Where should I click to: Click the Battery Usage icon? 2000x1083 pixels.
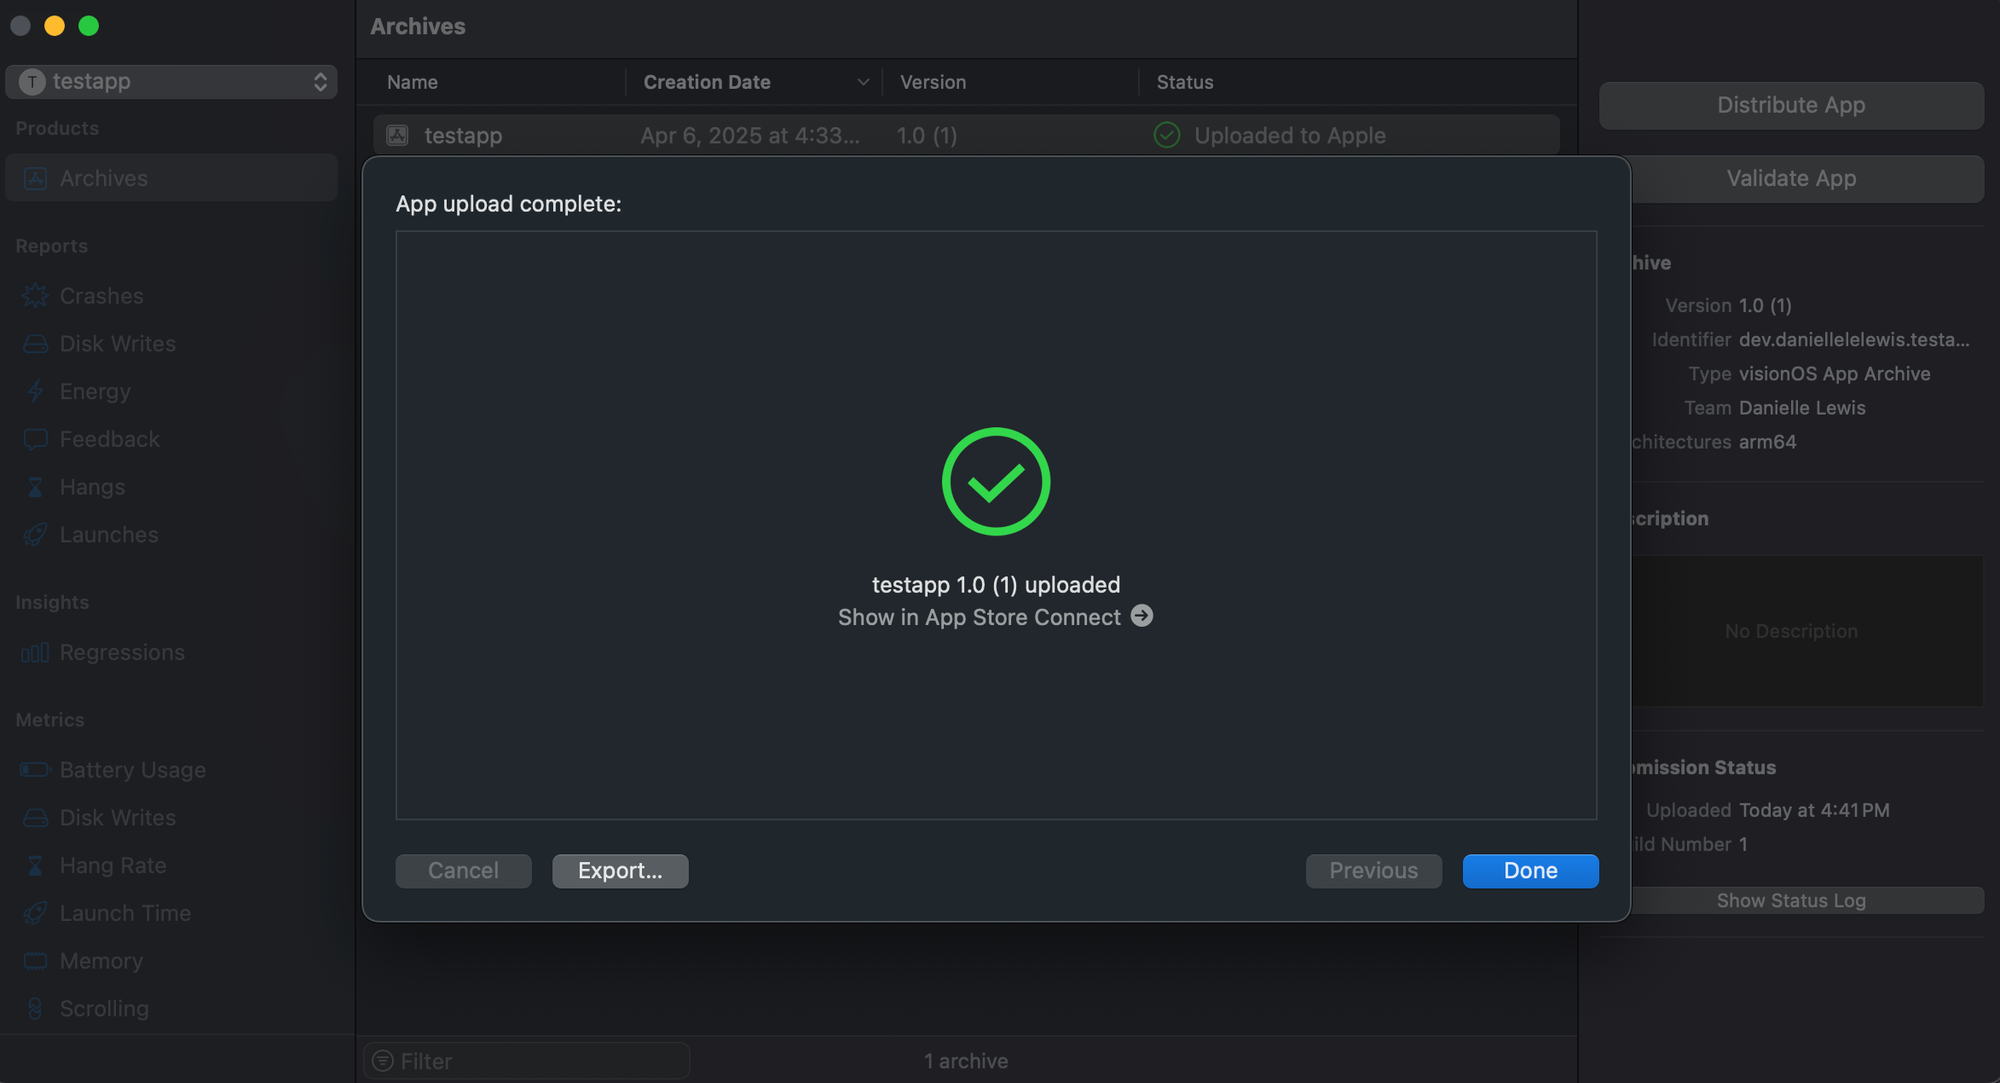point(35,770)
